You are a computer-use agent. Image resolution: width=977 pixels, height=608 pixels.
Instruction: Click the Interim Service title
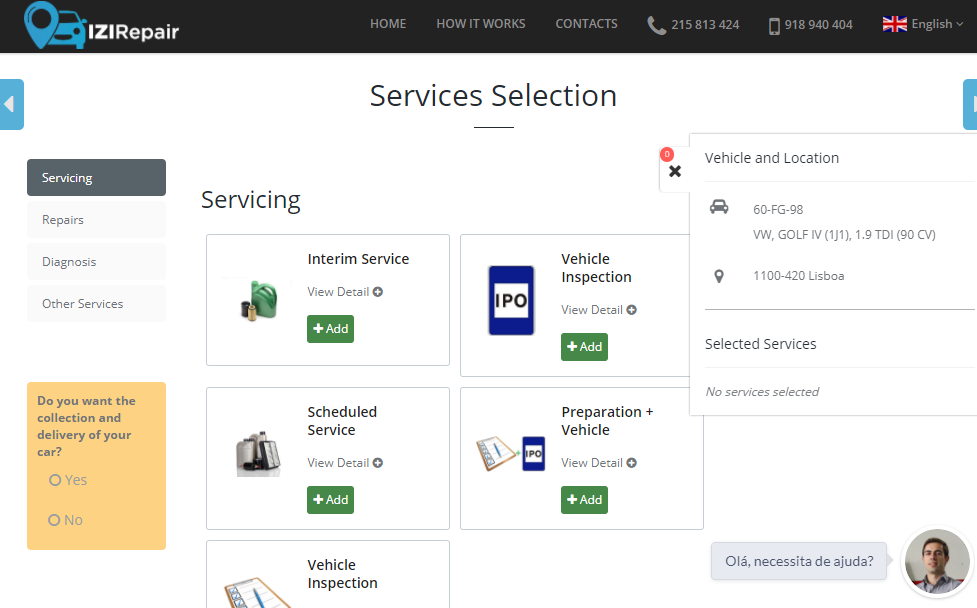(358, 259)
